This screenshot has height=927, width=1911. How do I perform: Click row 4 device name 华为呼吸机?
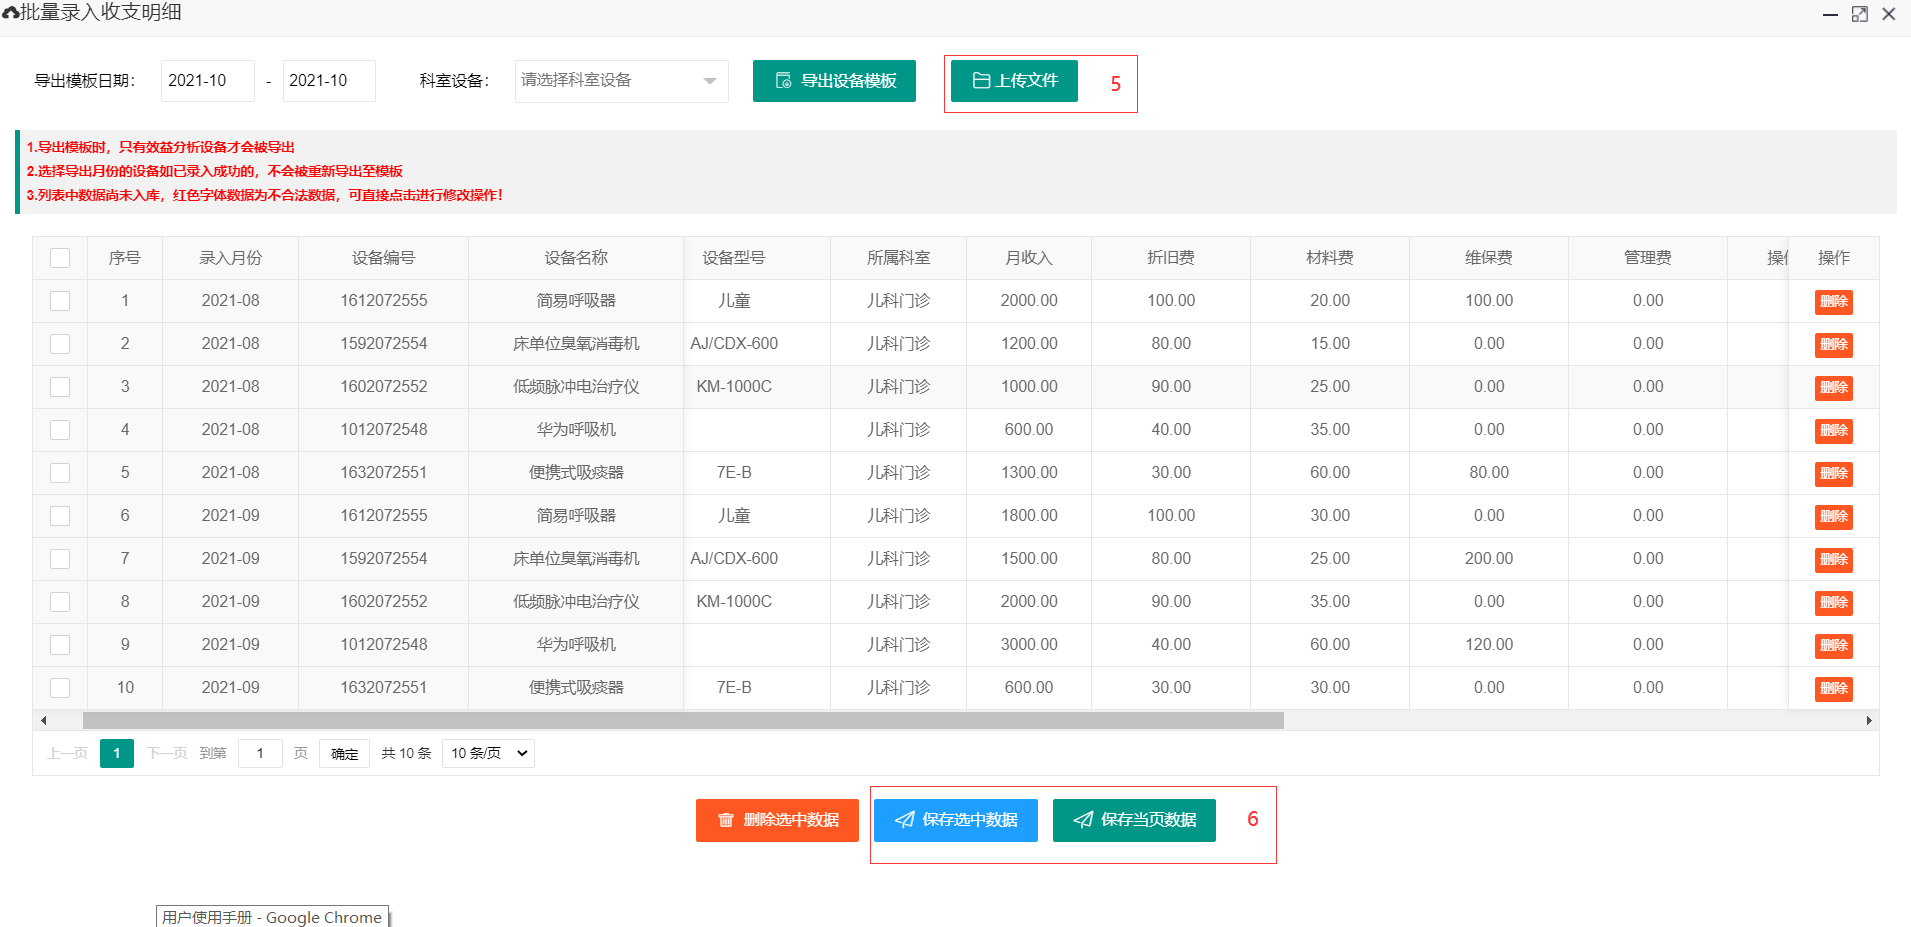576,430
